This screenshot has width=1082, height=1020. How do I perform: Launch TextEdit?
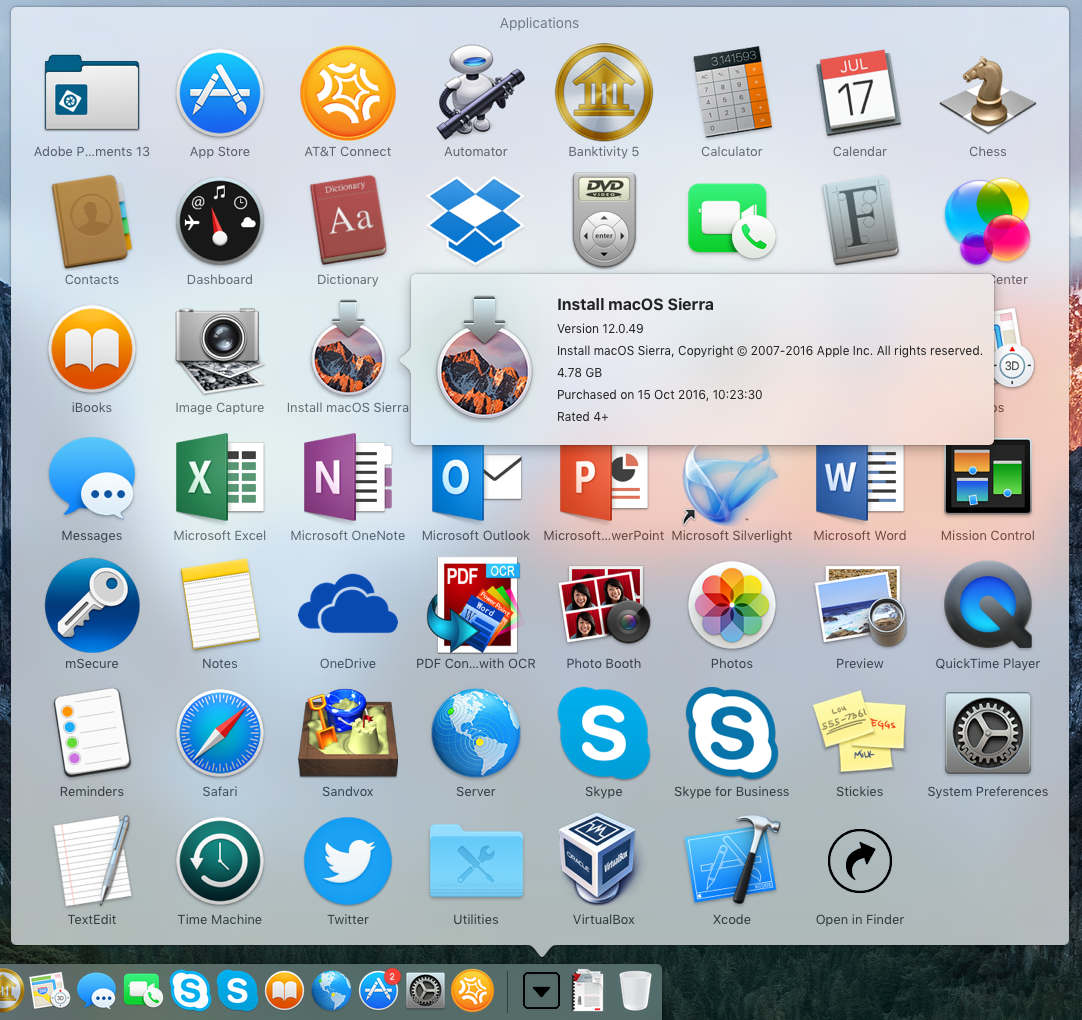tap(92, 861)
